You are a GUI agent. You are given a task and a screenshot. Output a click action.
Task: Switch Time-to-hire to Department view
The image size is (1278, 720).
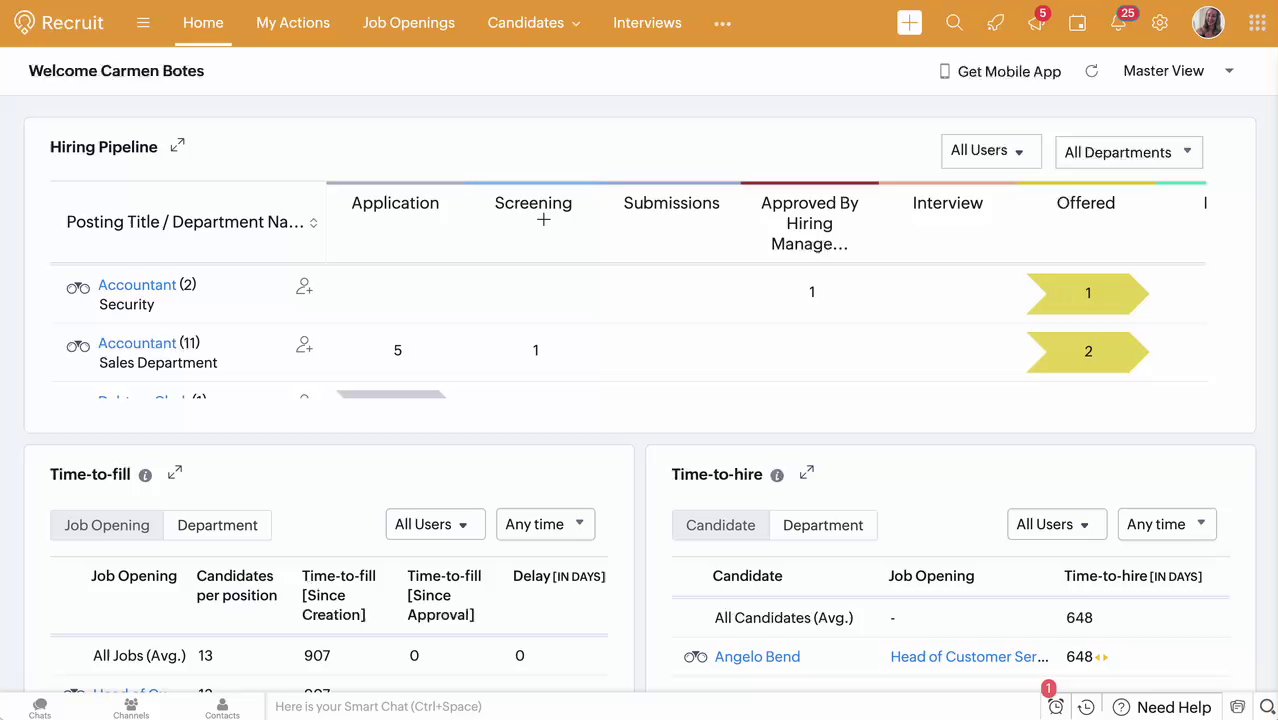click(x=822, y=525)
